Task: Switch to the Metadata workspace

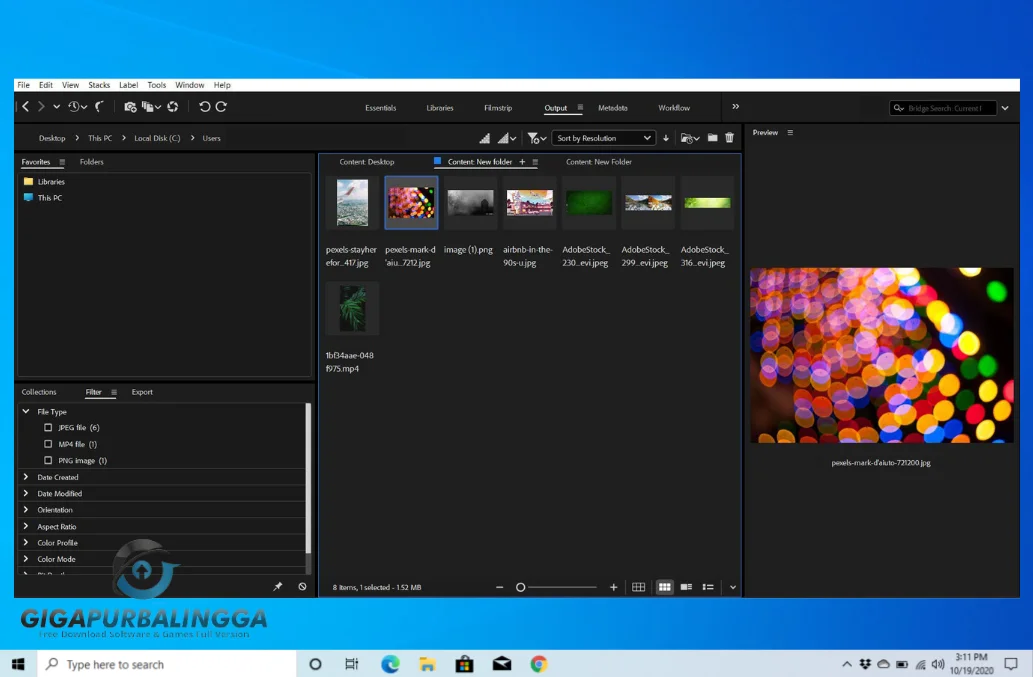Action: coord(613,107)
